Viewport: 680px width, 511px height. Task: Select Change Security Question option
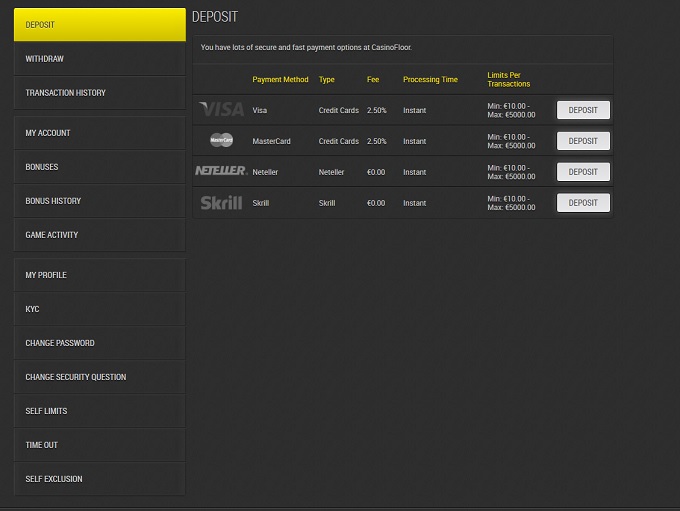click(99, 377)
